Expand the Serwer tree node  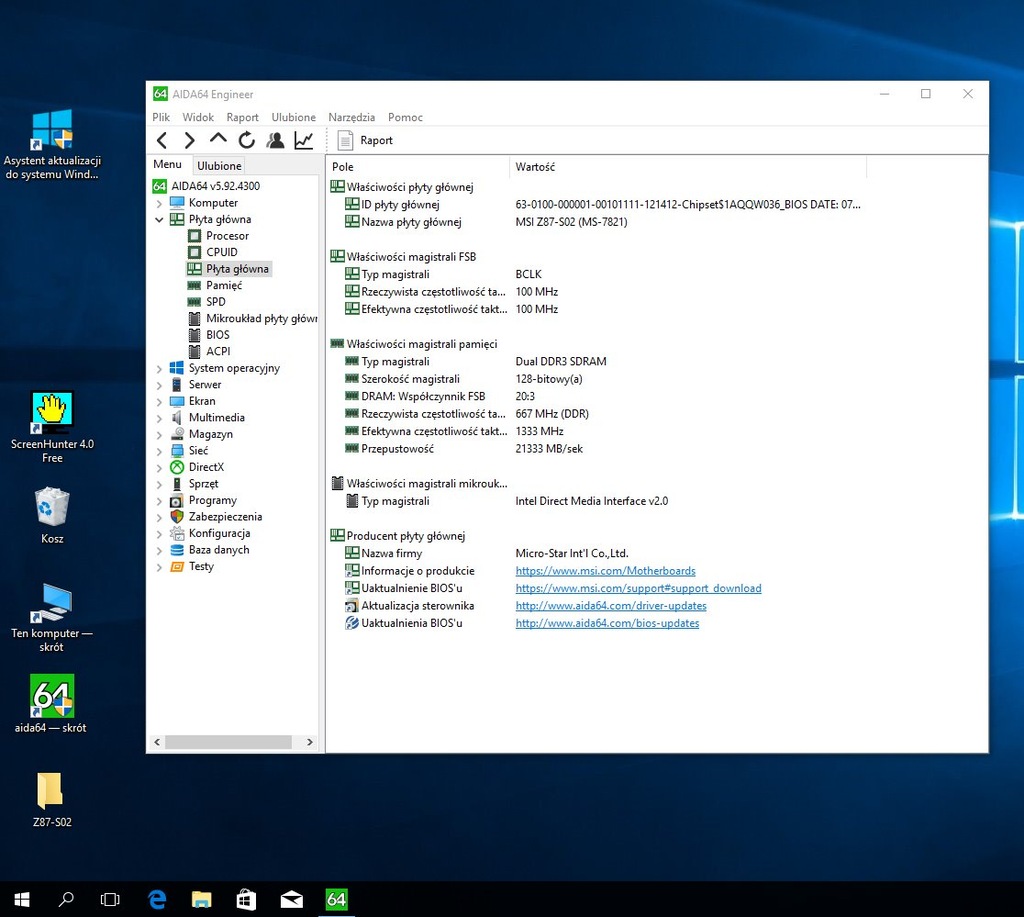(x=159, y=385)
